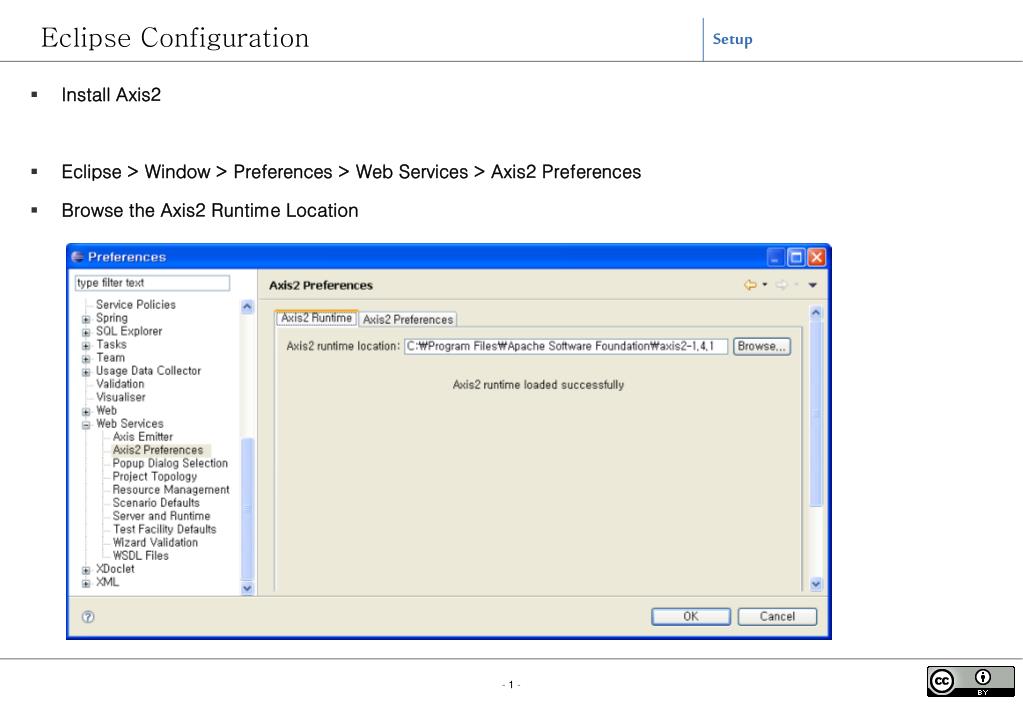Select Wizard Validation item
The image size is (1023, 708).
(155, 542)
